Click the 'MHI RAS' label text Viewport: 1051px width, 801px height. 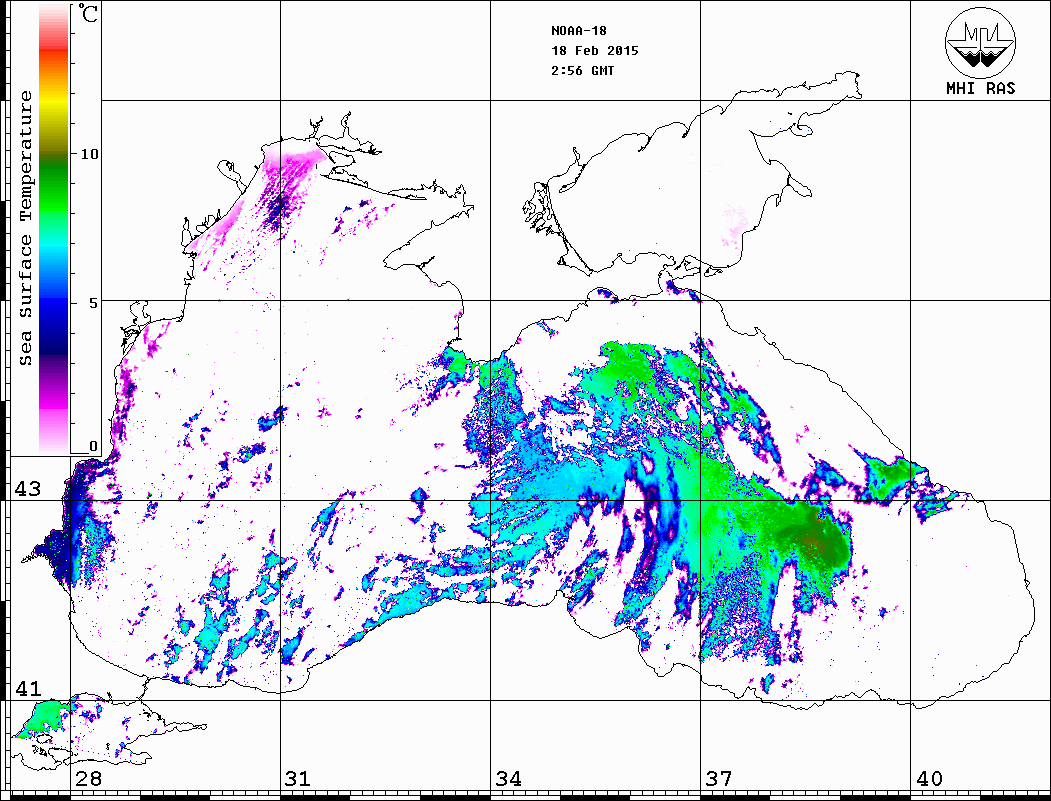(981, 88)
